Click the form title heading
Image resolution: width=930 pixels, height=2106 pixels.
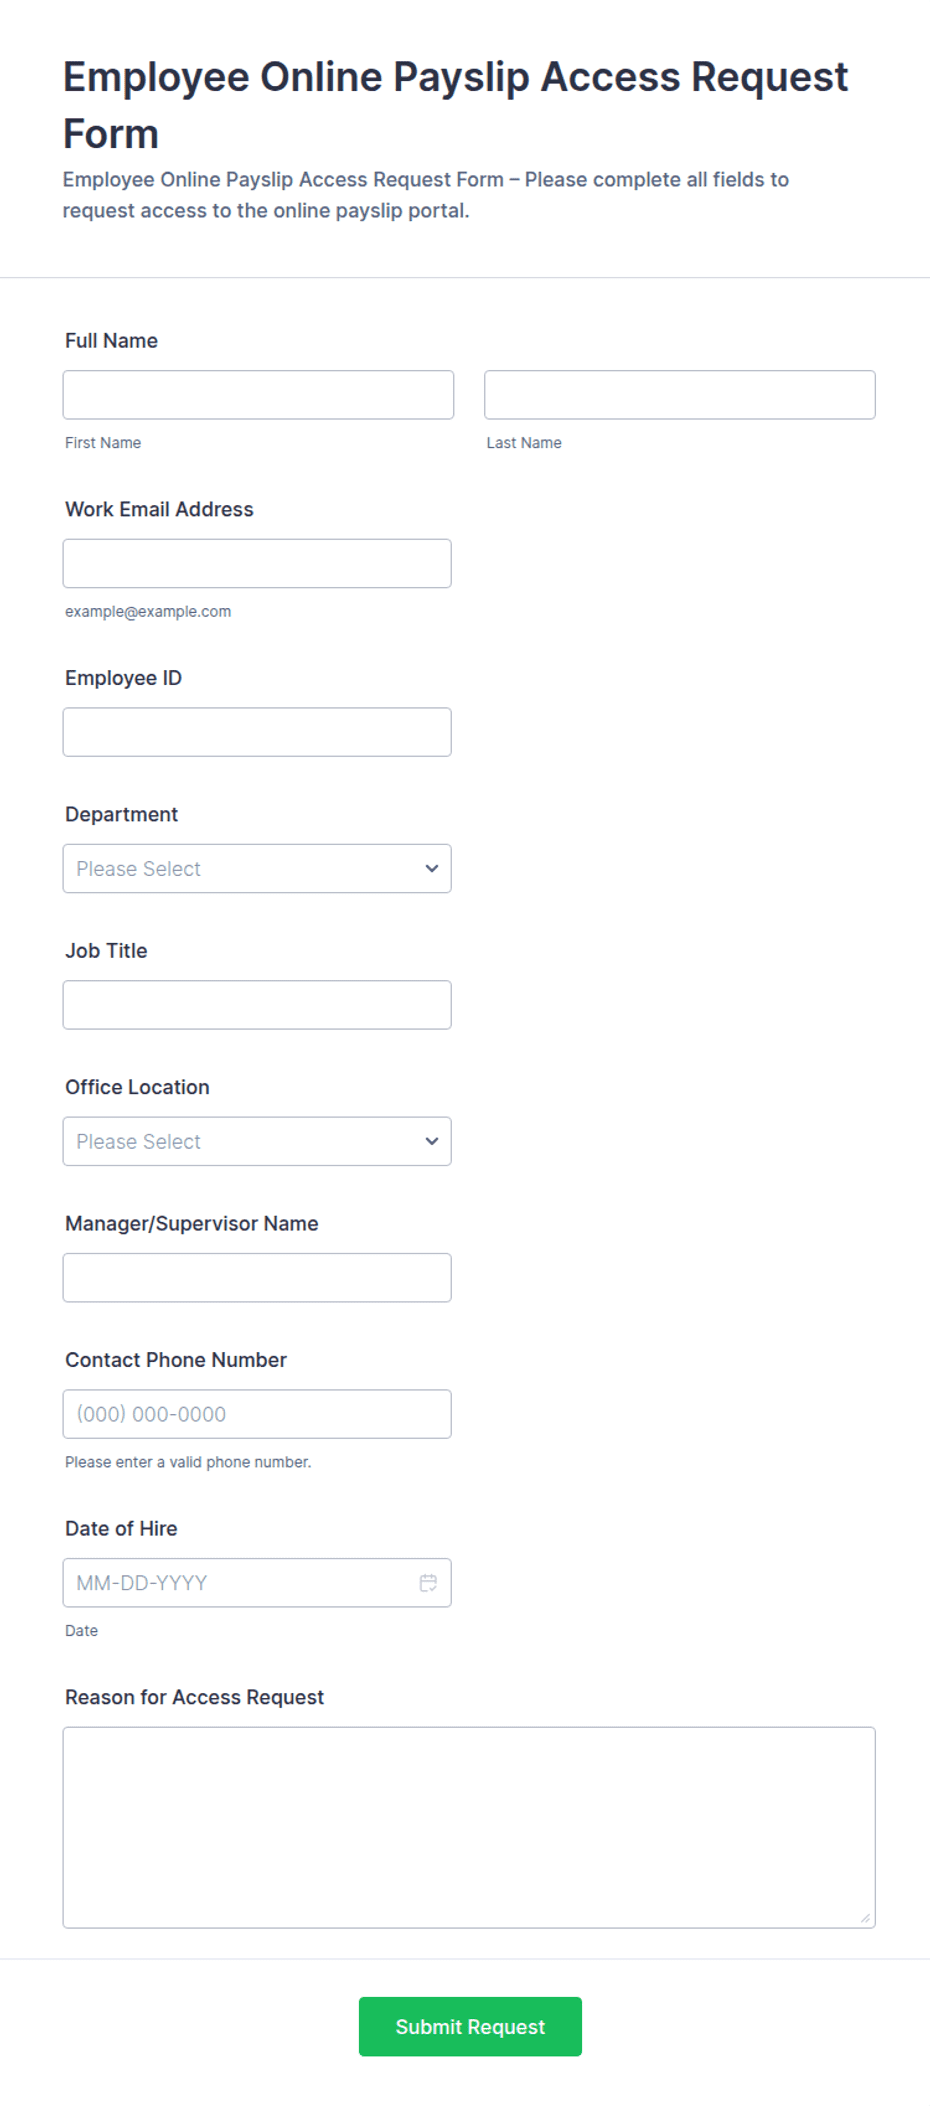coord(455,105)
